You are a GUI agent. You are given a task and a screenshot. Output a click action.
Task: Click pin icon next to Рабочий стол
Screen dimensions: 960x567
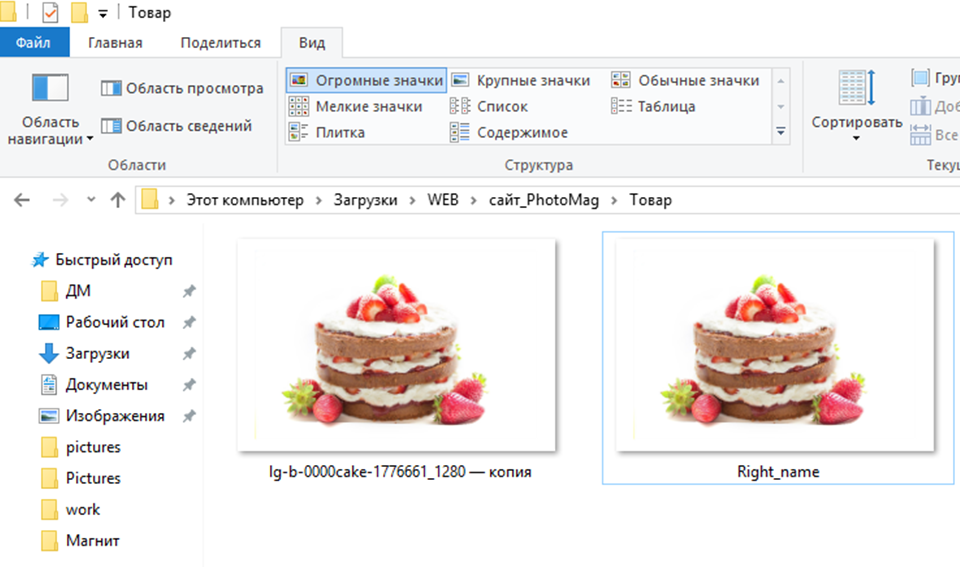pyautogui.click(x=189, y=323)
